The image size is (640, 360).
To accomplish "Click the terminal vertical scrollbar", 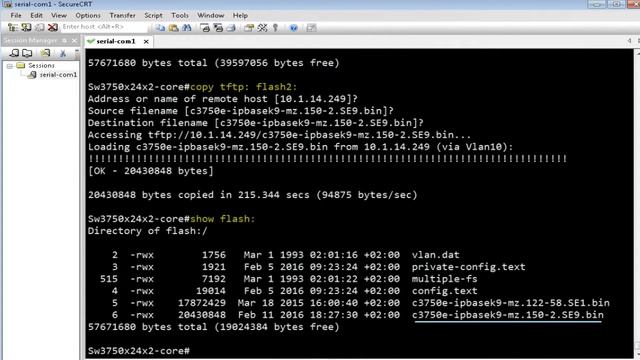I will 637,203.
